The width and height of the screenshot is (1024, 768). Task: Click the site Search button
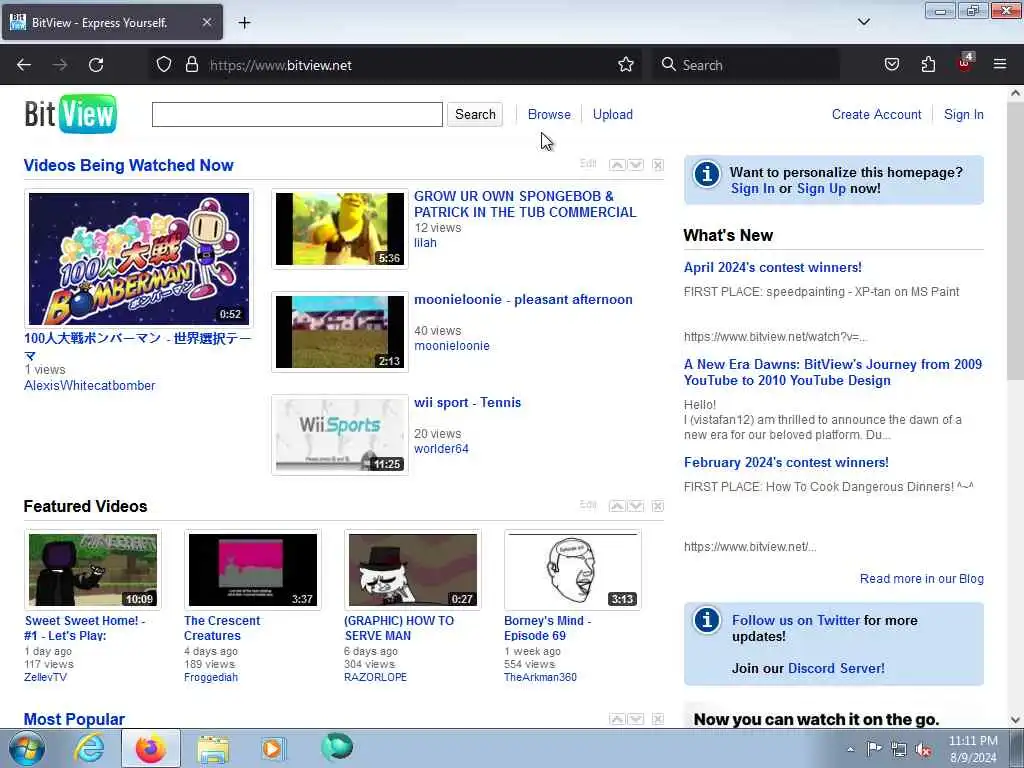tap(475, 114)
